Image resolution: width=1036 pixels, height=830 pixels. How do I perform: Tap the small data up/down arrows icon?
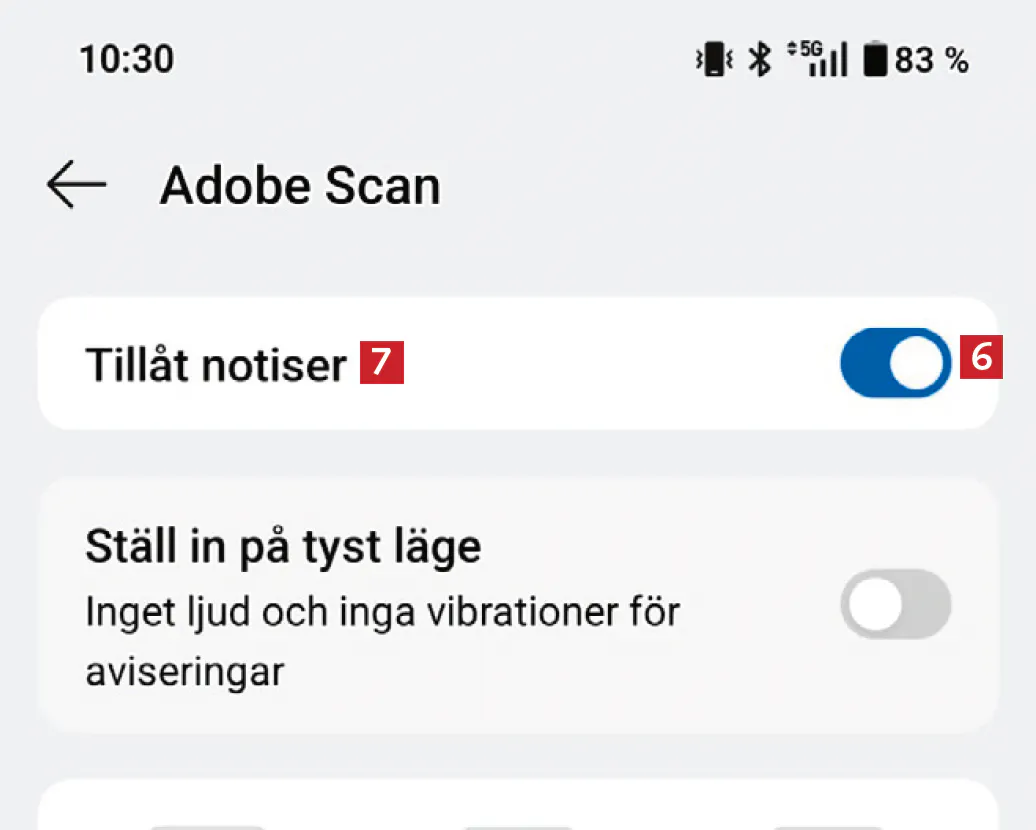pos(793,48)
